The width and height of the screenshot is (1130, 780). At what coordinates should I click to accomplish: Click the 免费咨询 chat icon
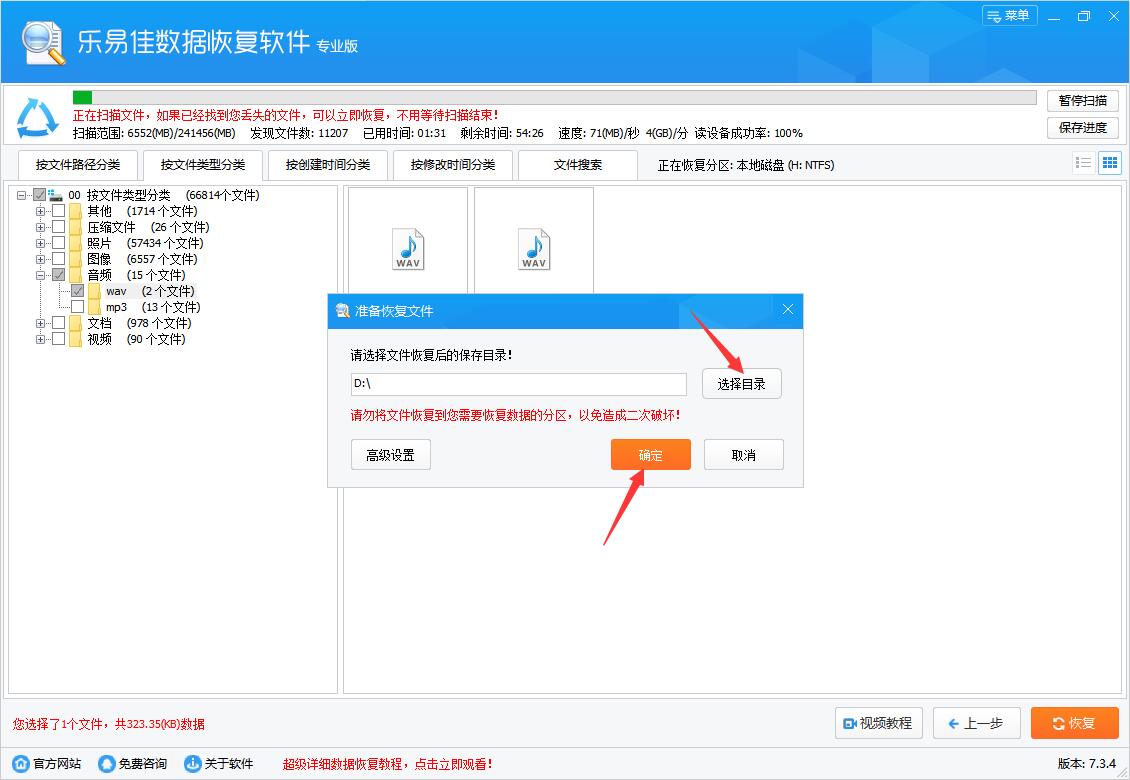[x=107, y=763]
